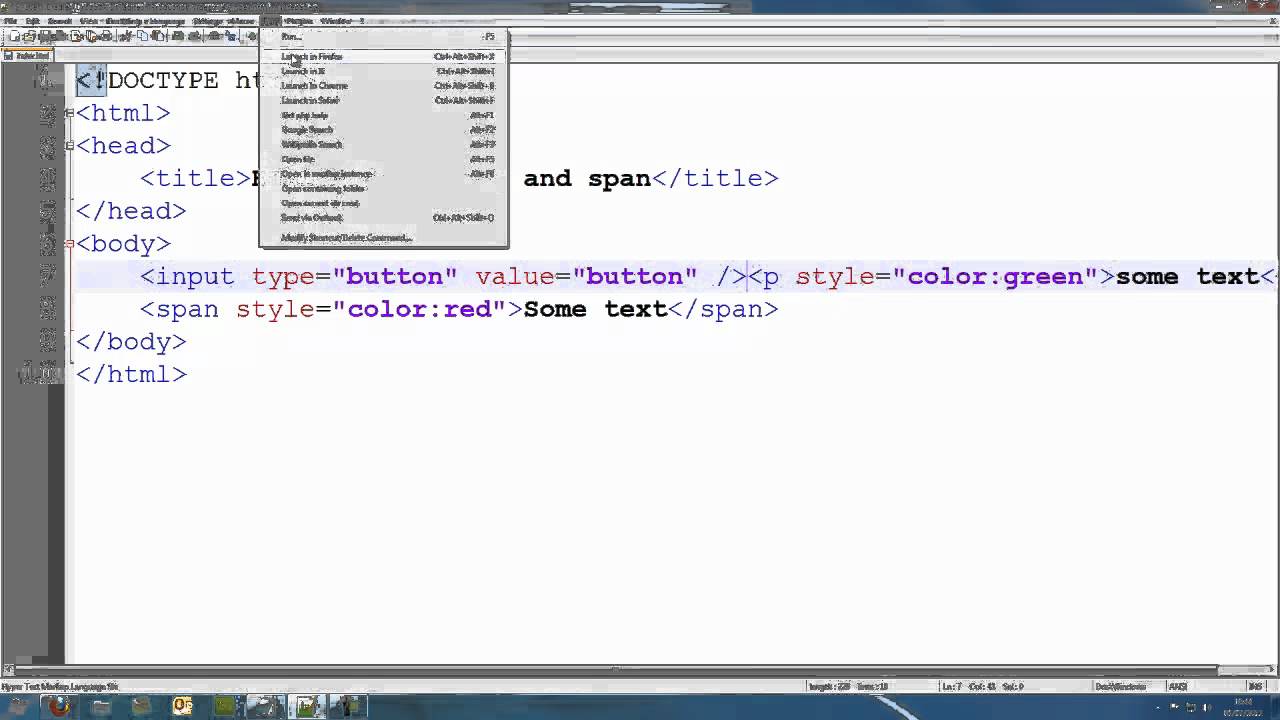Choose Wikipedia Search in Run menu
This screenshot has width=1280, height=720.
(x=384, y=144)
